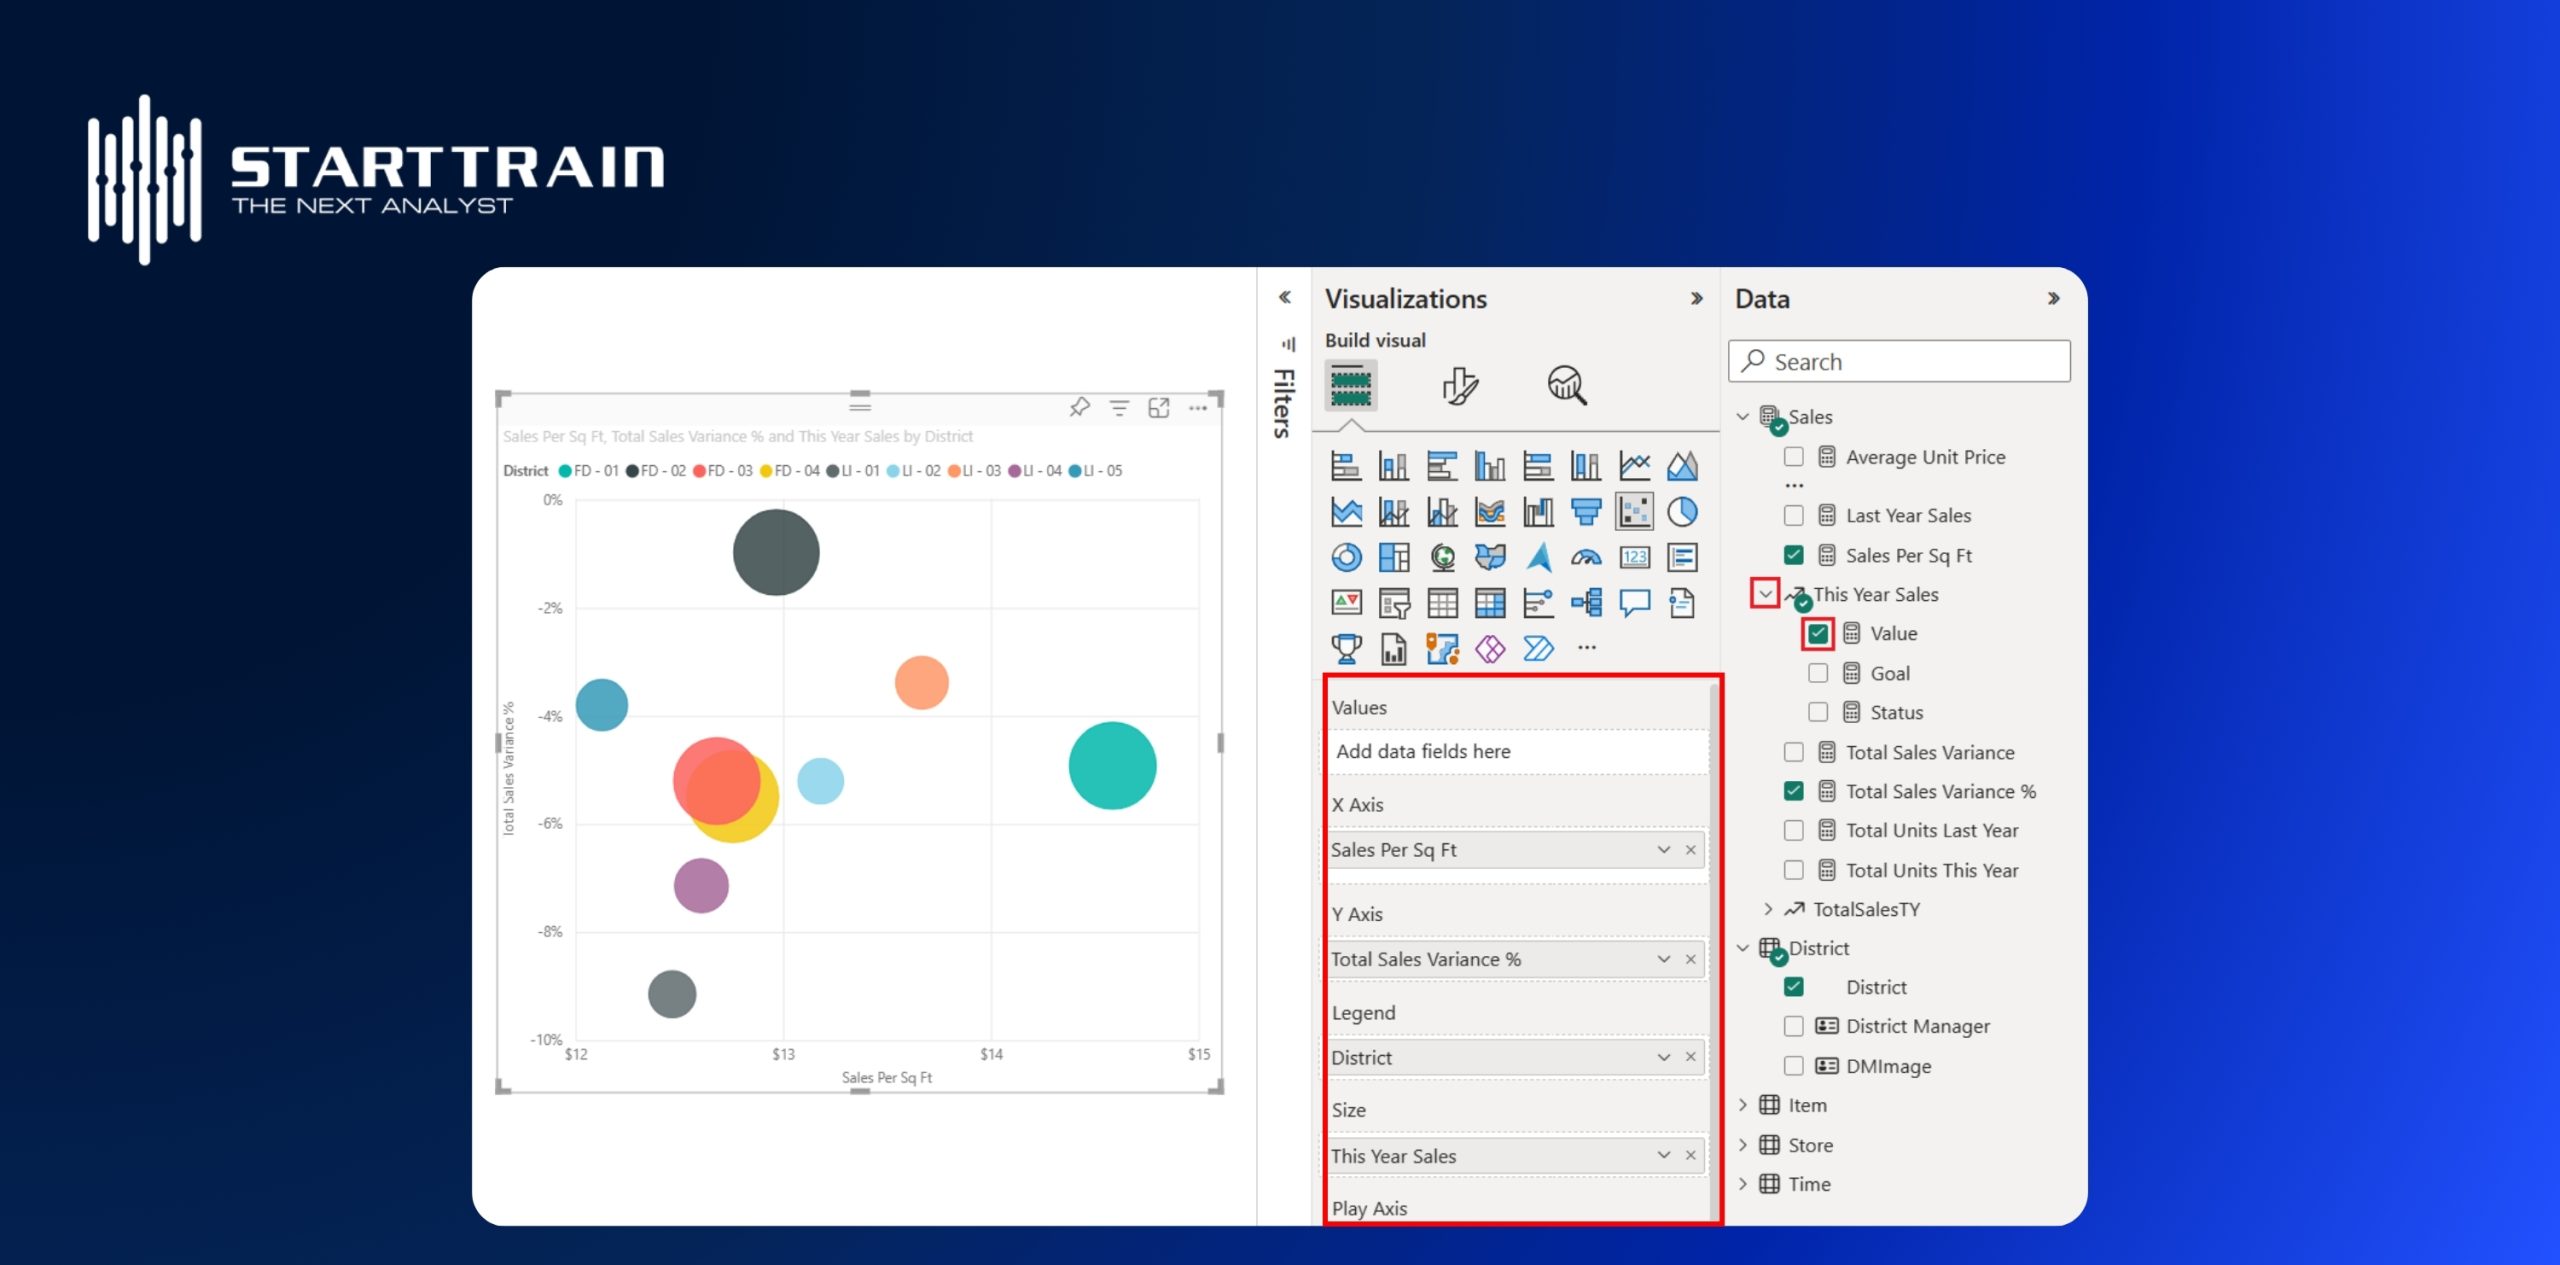Check the Last Year Sales field
Viewport: 2560px width, 1265px height.
[x=1794, y=515]
